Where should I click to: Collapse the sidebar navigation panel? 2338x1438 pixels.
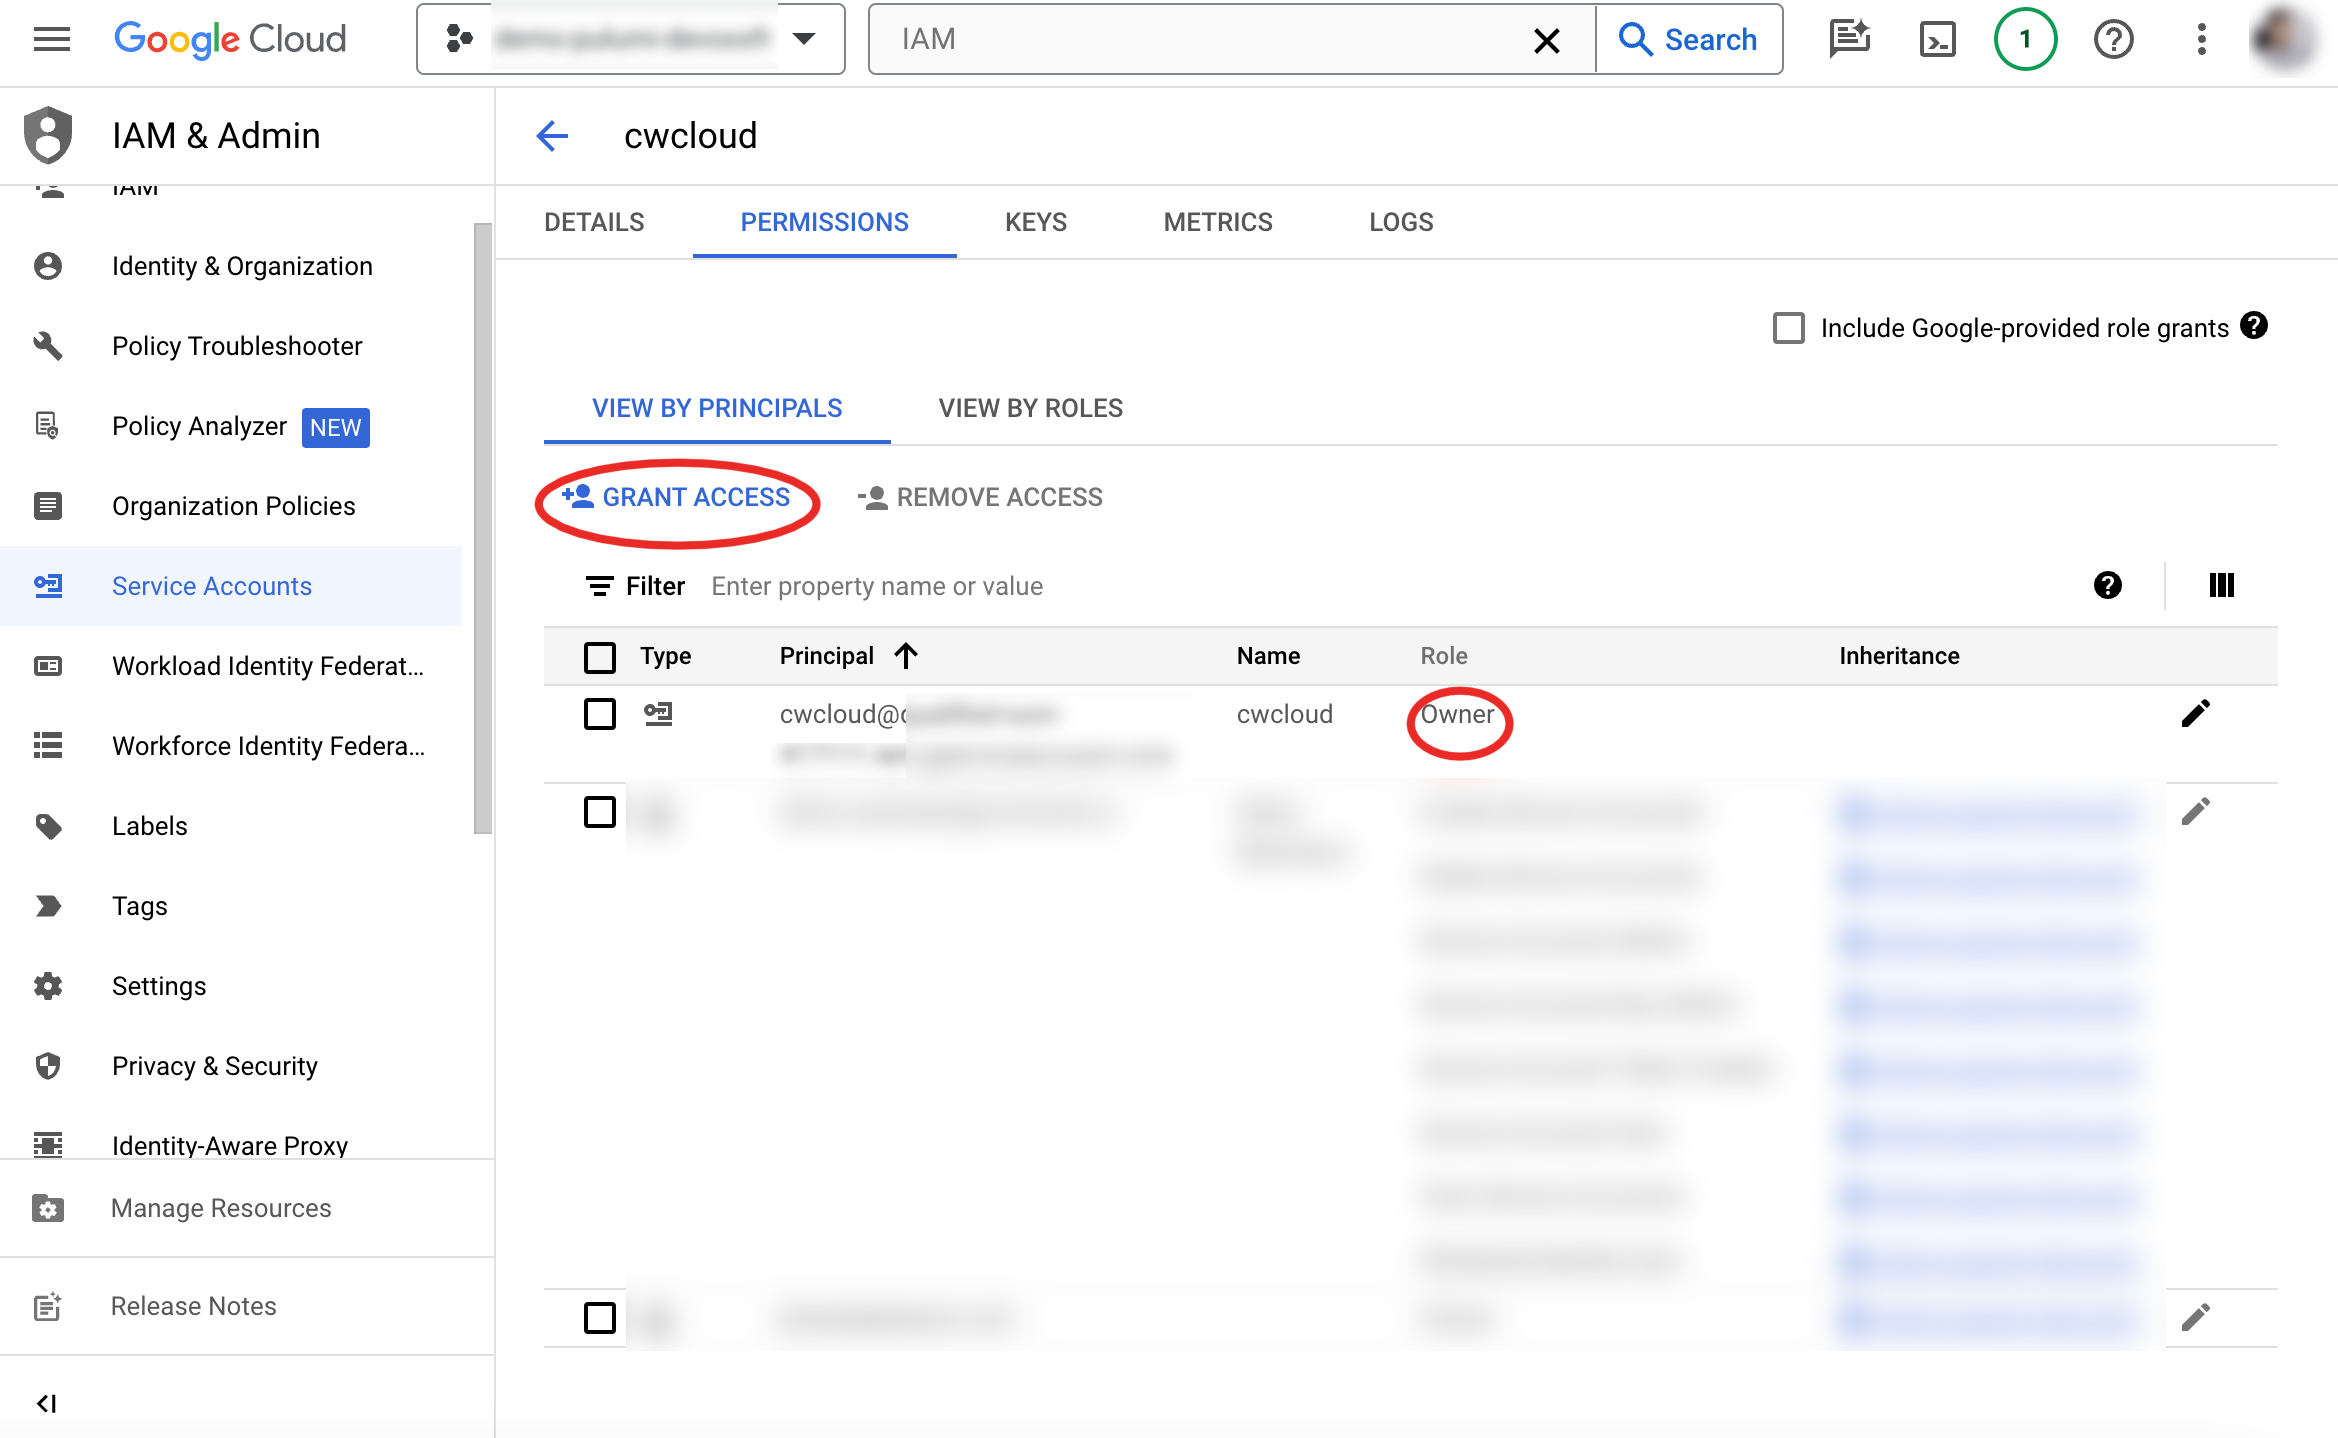pyautogui.click(x=46, y=1403)
